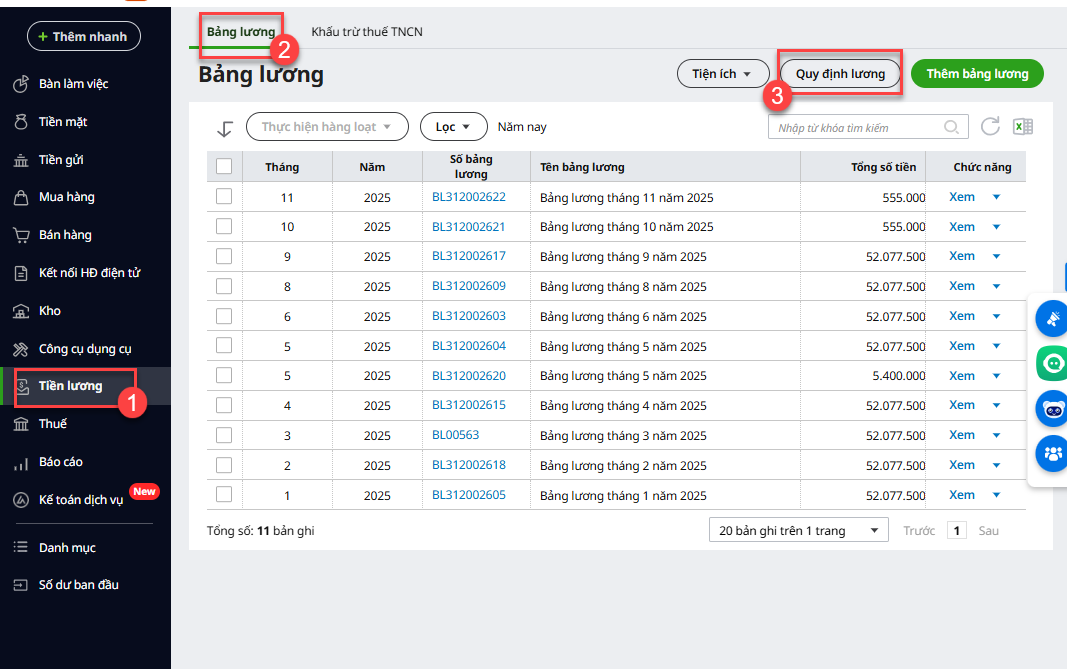Image resolution: width=1067 pixels, height=669 pixels.
Task: Click the refresh icon beside search box
Action: [990, 127]
